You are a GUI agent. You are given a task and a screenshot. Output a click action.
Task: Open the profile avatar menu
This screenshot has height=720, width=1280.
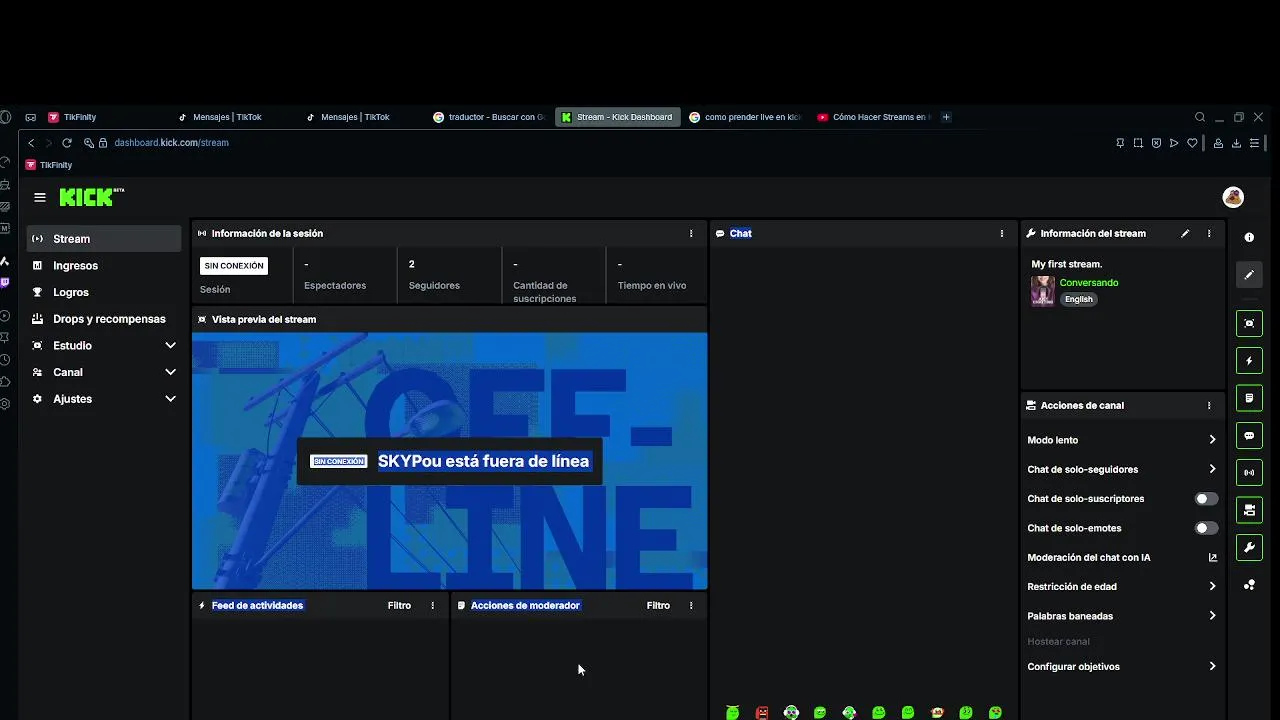click(x=1233, y=197)
